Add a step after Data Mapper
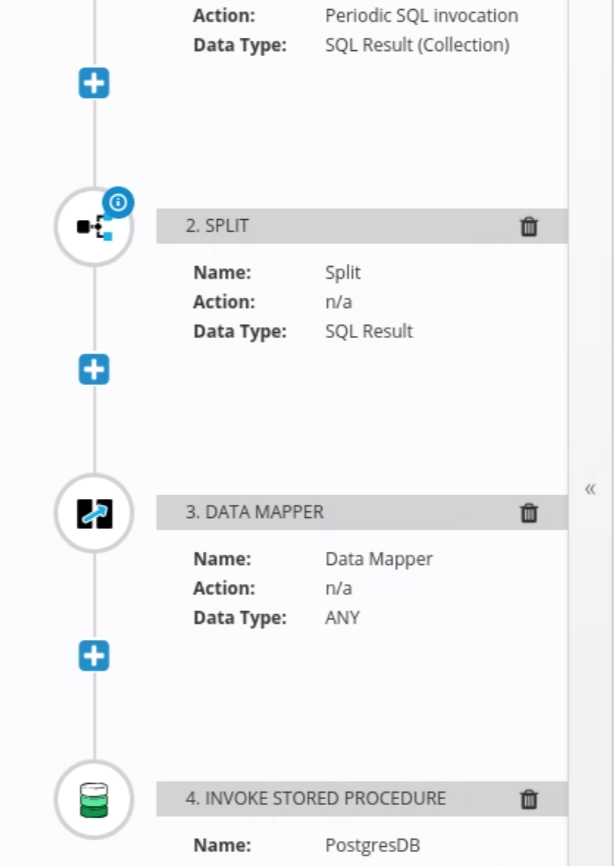 94,656
